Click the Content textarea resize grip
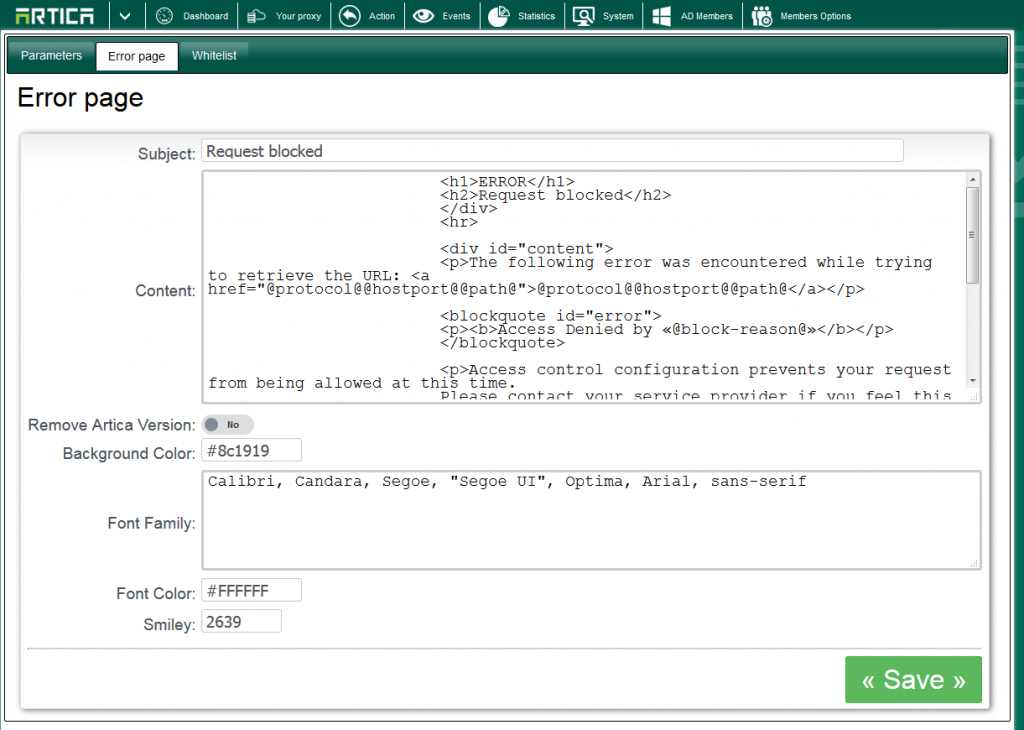 tap(974, 396)
